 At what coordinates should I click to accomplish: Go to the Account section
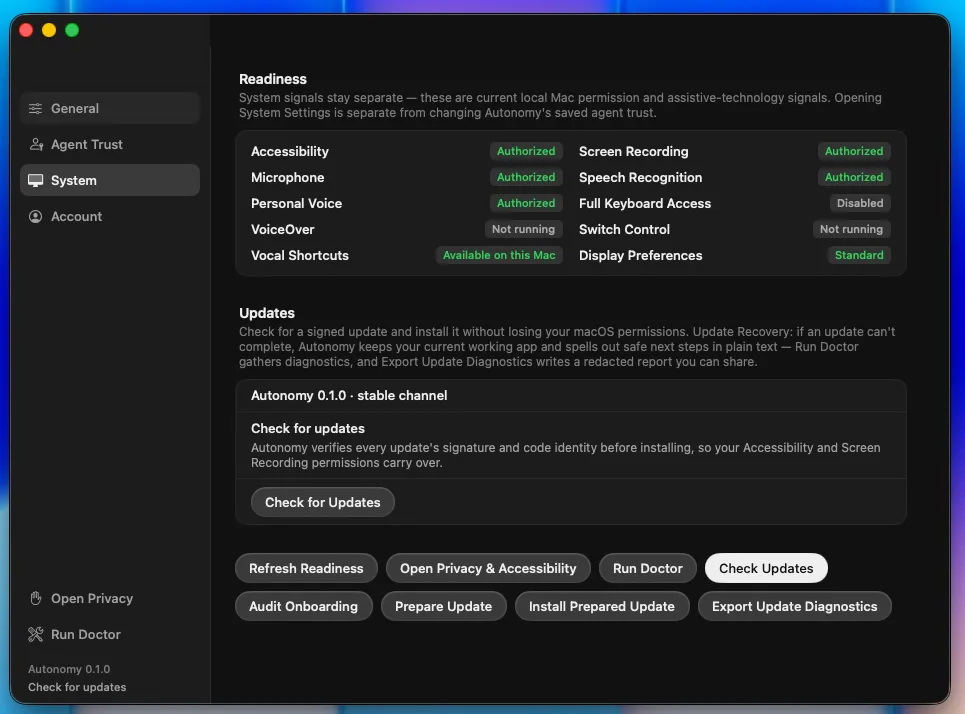pyautogui.click(x=110, y=217)
